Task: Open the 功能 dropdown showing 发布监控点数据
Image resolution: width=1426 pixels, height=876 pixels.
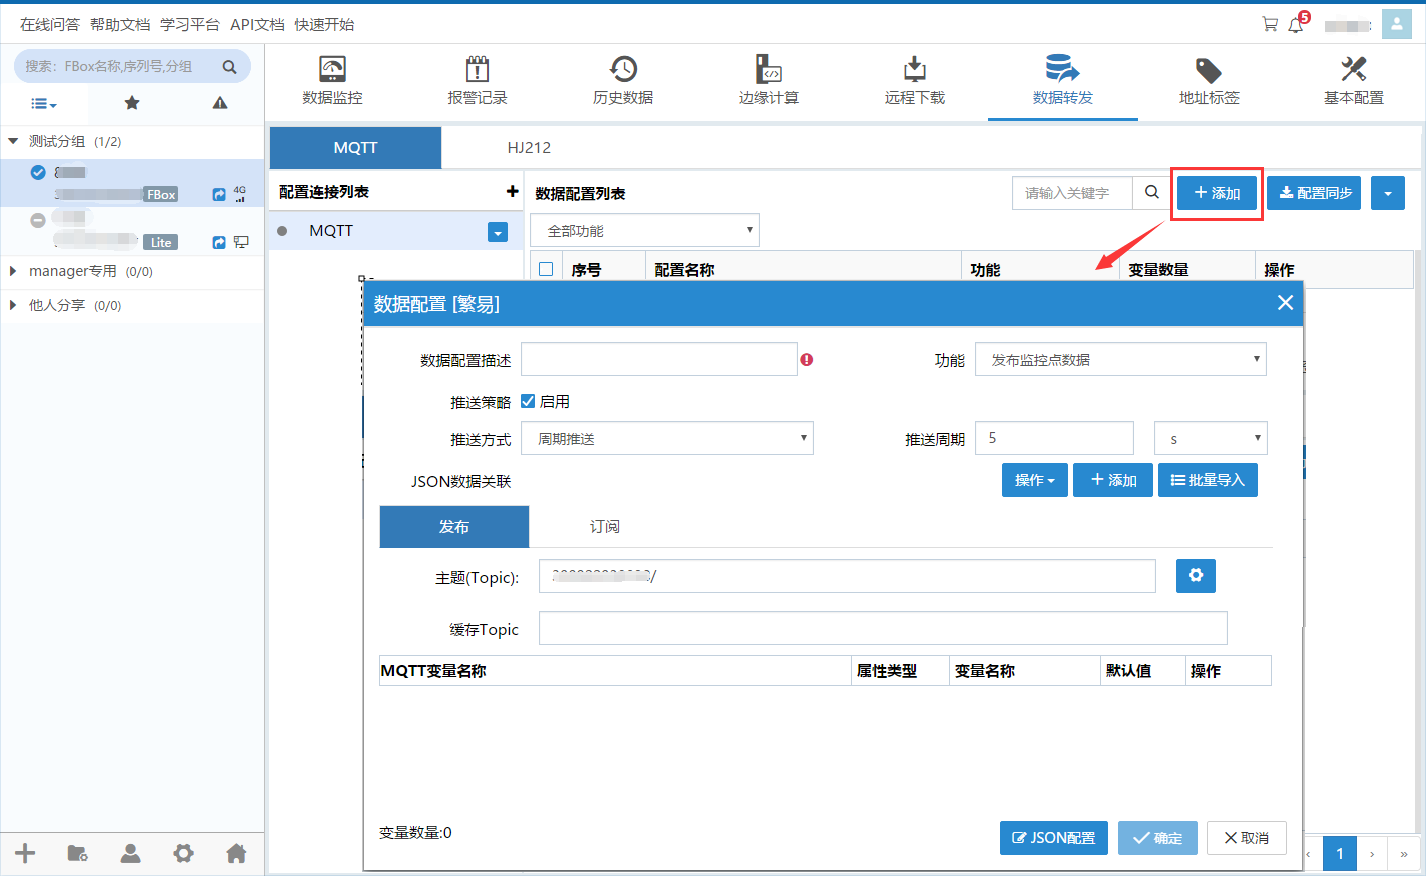Action: click(x=1120, y=360)
